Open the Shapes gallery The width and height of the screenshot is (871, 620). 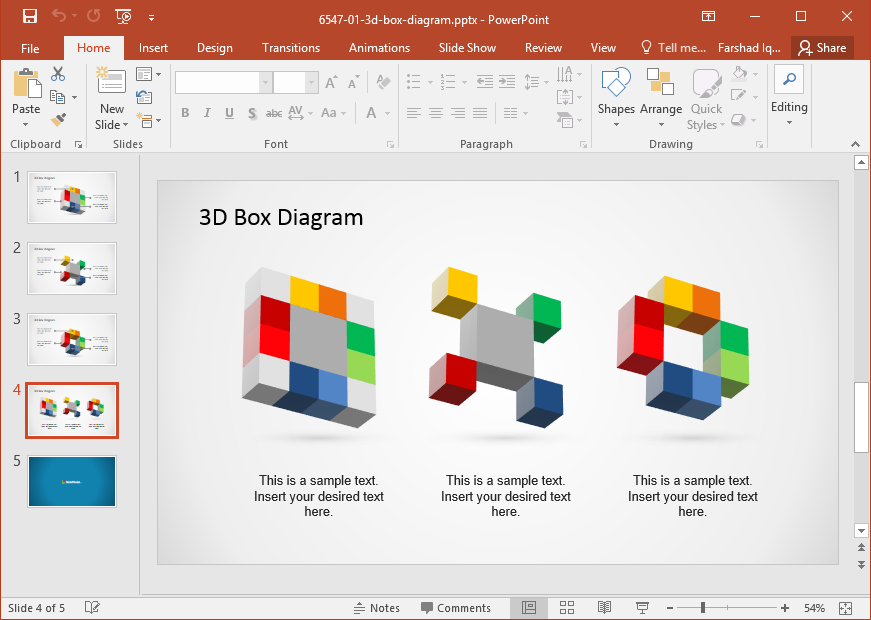616,98
